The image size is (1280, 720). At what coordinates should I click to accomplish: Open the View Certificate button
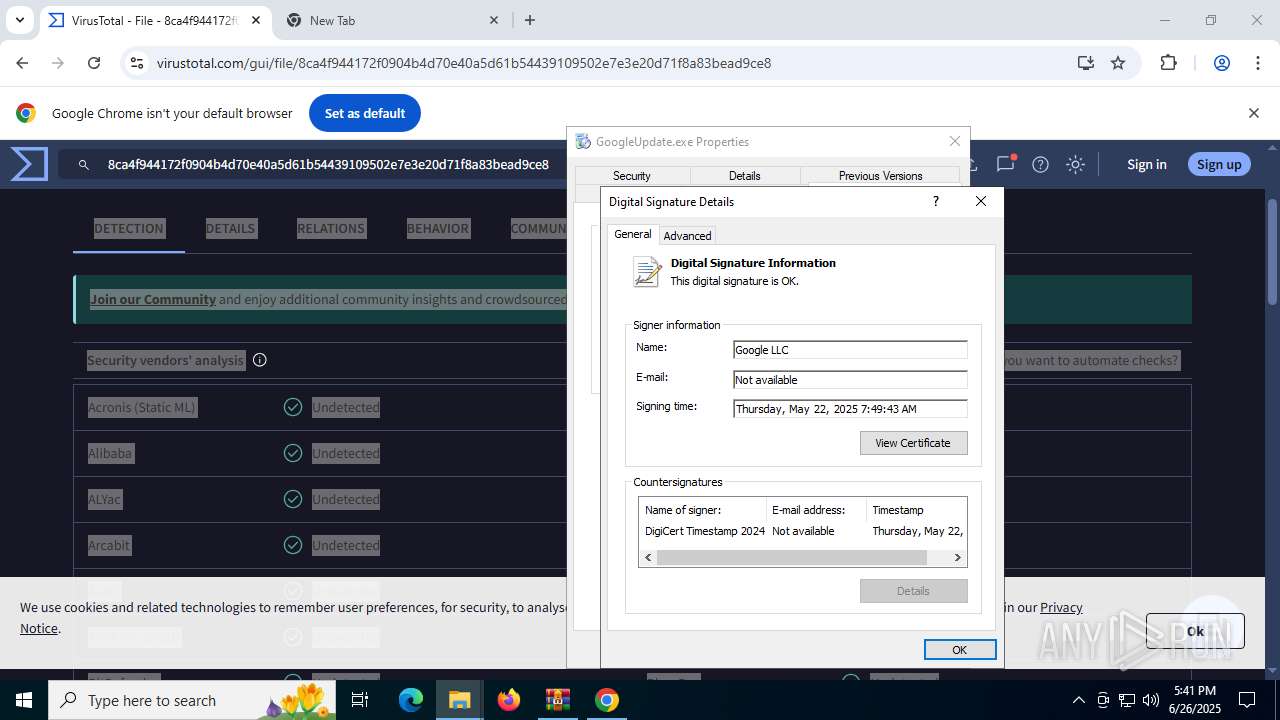click(913, 443)
